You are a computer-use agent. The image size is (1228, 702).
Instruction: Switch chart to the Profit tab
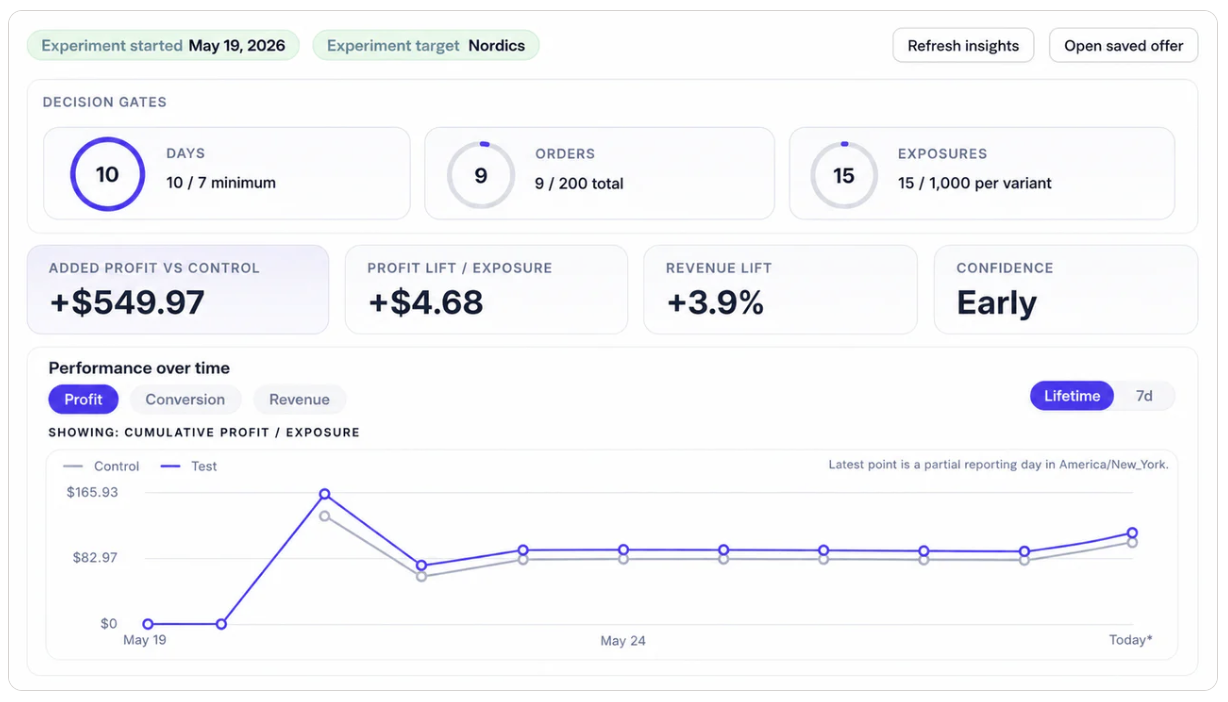(x=83, y=399)
